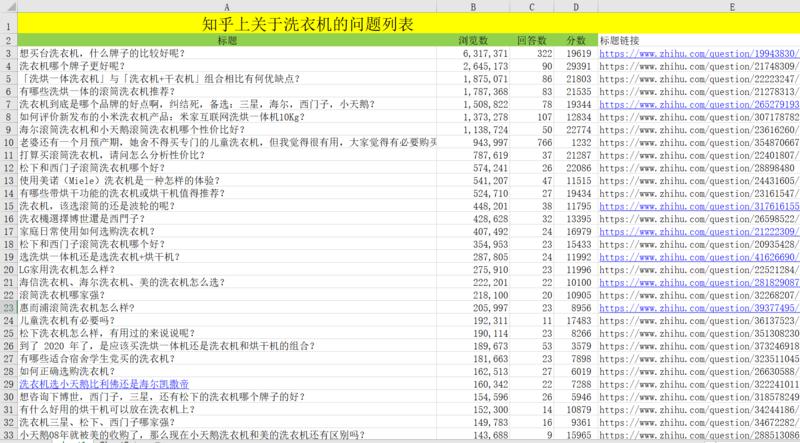This screenshot has width=800, height=443.
Task: Select the 分数 header cell
Action: (x=576, y=40)
